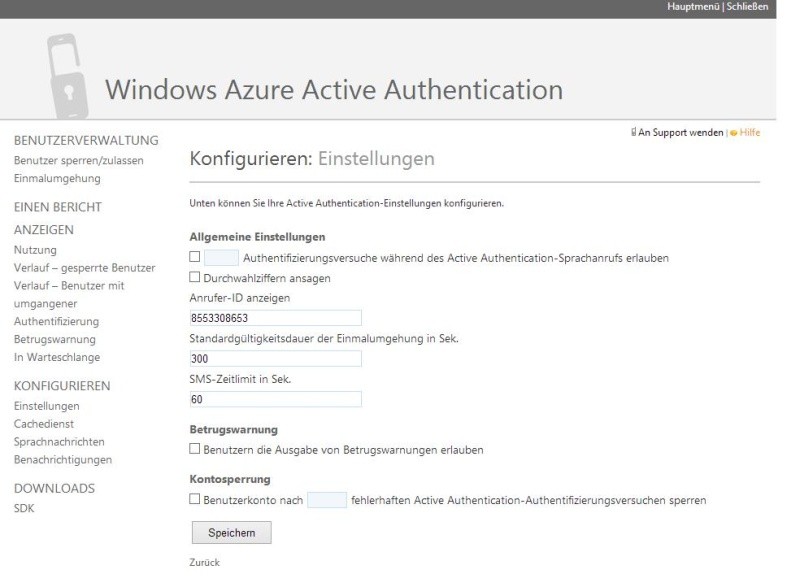Viewport: 800px width, 587px height.
Task: Click Schließen in the top bar
Action: pyautogui.click(x=745, y=6)
